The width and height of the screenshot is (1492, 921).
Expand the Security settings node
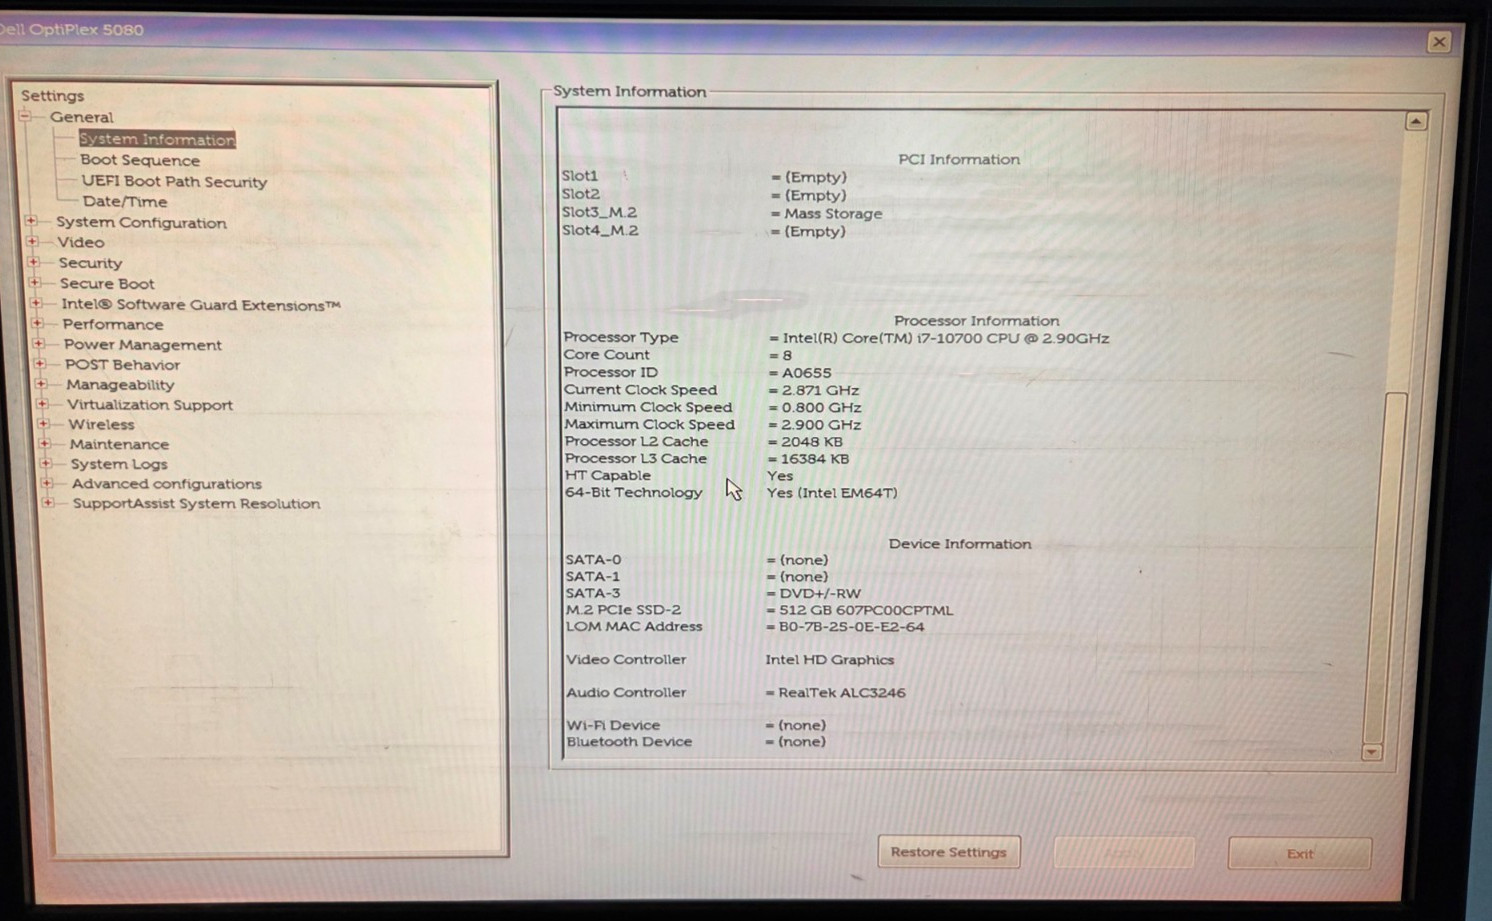33,262
